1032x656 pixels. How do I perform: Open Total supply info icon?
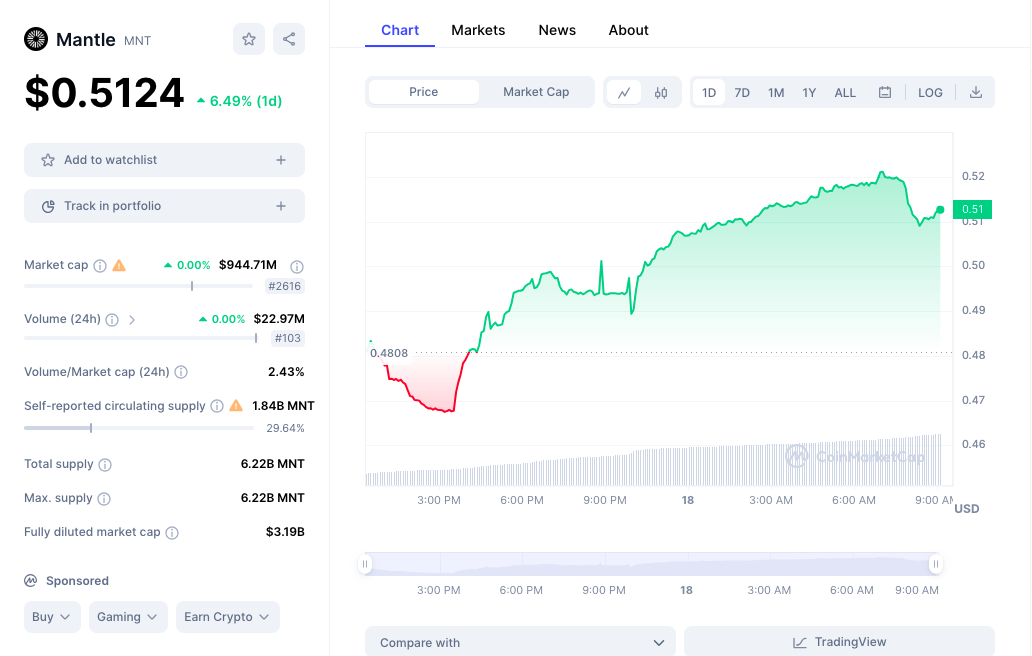point(105,465)
